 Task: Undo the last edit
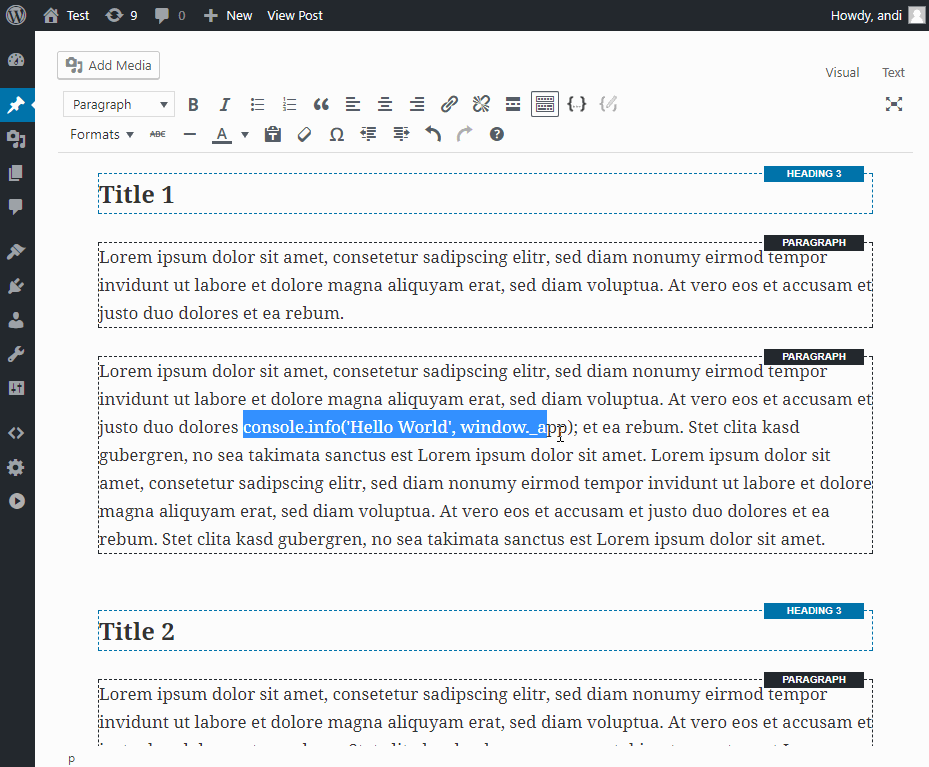(433, 134)
